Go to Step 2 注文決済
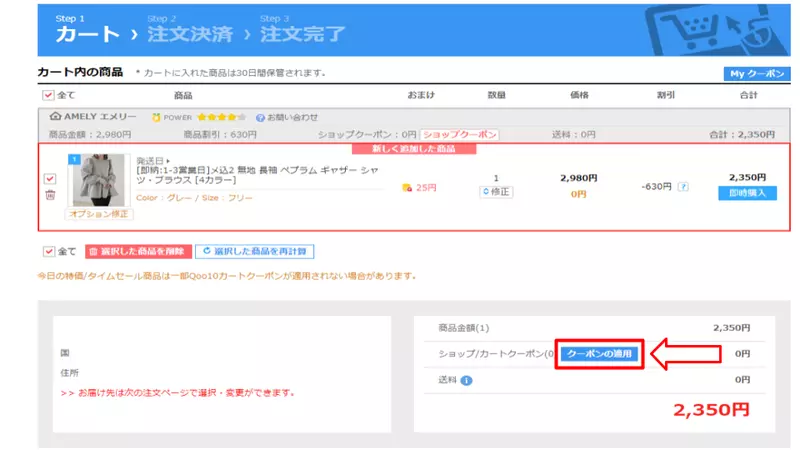Screen dimensions: 800x450 point(189,34)
